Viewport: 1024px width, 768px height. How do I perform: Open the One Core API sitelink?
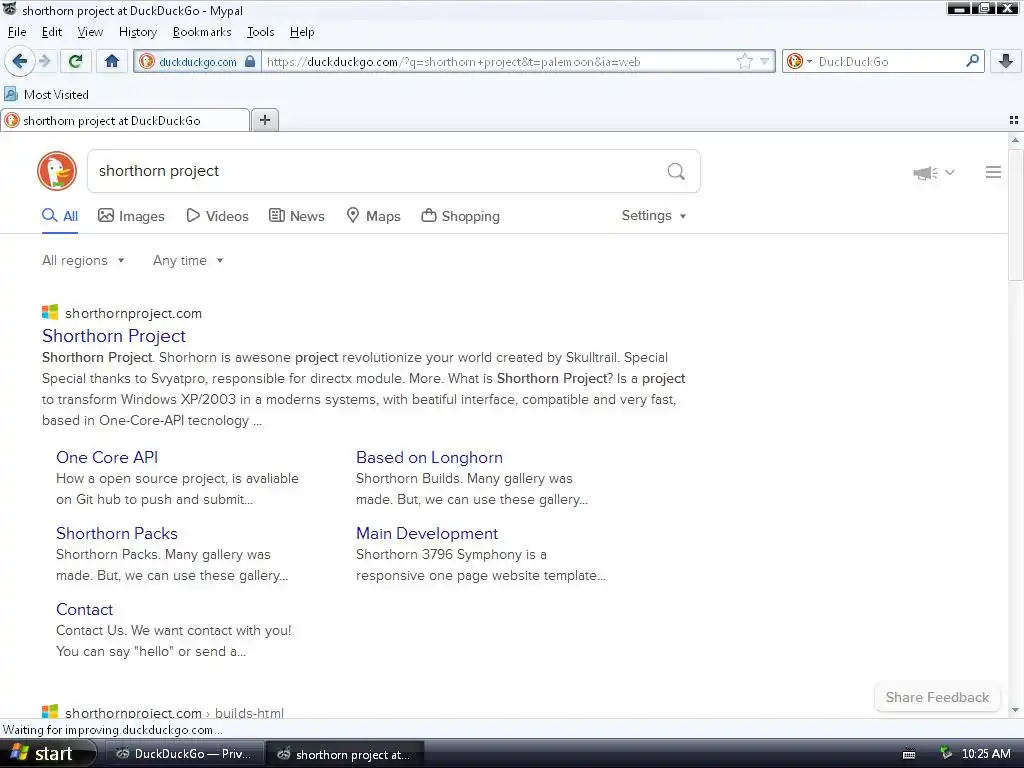click(107, 457)
